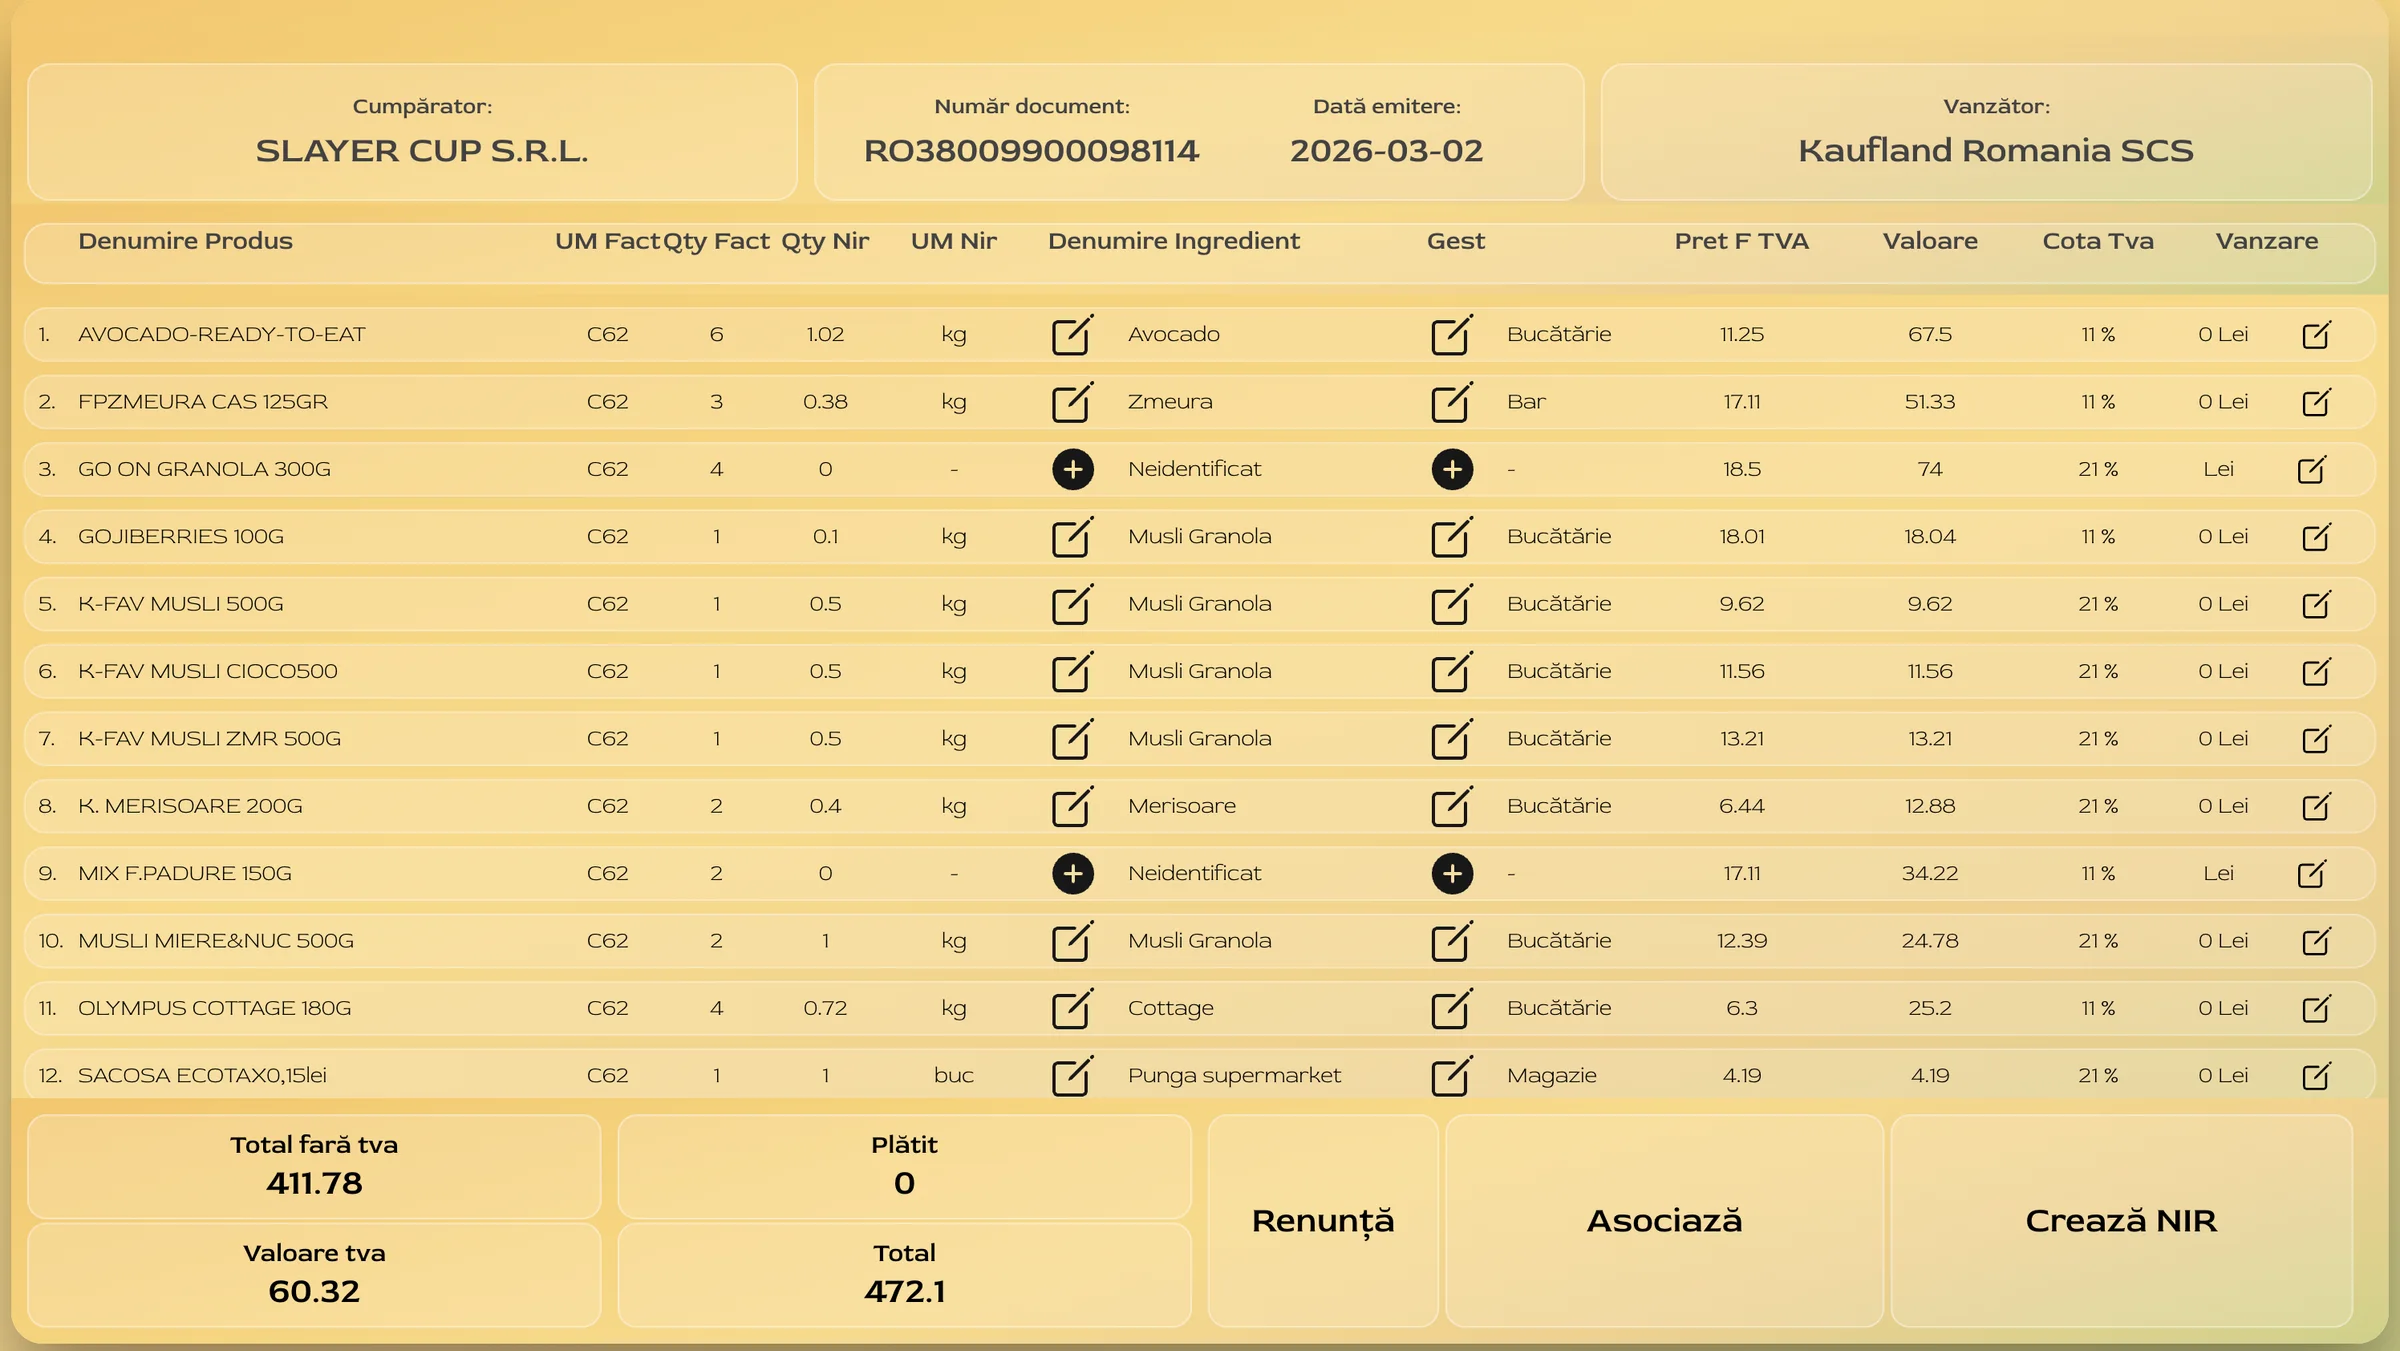This screenshot has width=2400, height=1351.
Task: Edit sale price for GO ON GRANOLA
Action: point(2311,469)
